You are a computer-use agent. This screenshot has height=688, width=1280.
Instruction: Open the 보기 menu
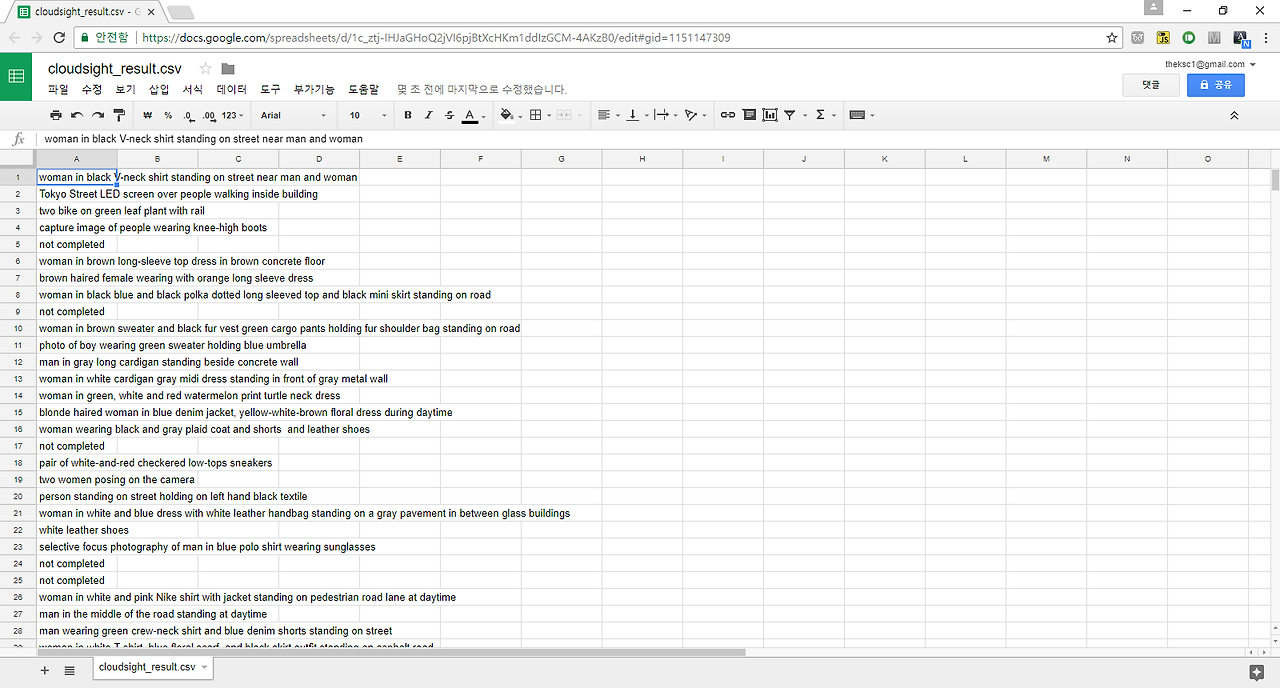pos(125,89)
